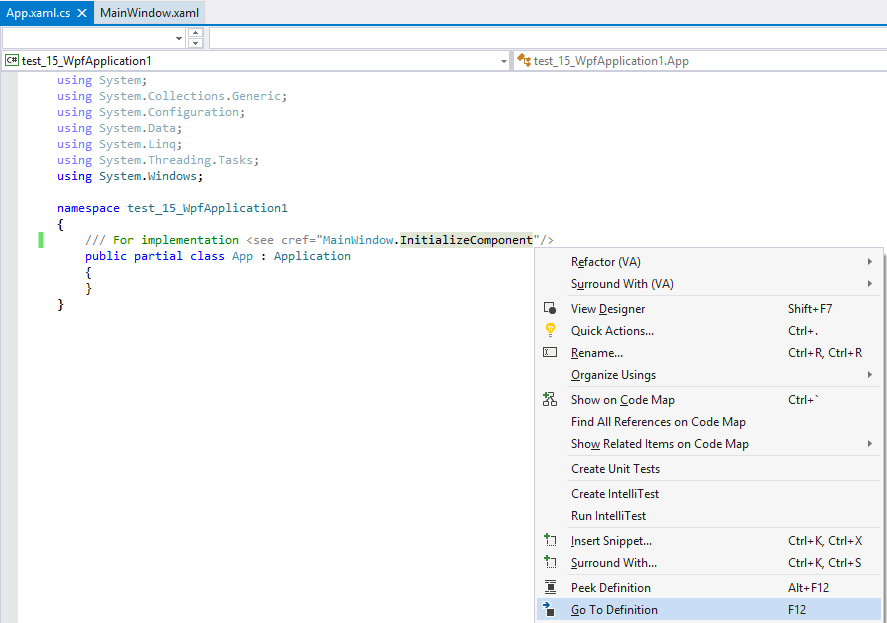Select the Quick Actions lightbulb icon

(x=551, y=331)
